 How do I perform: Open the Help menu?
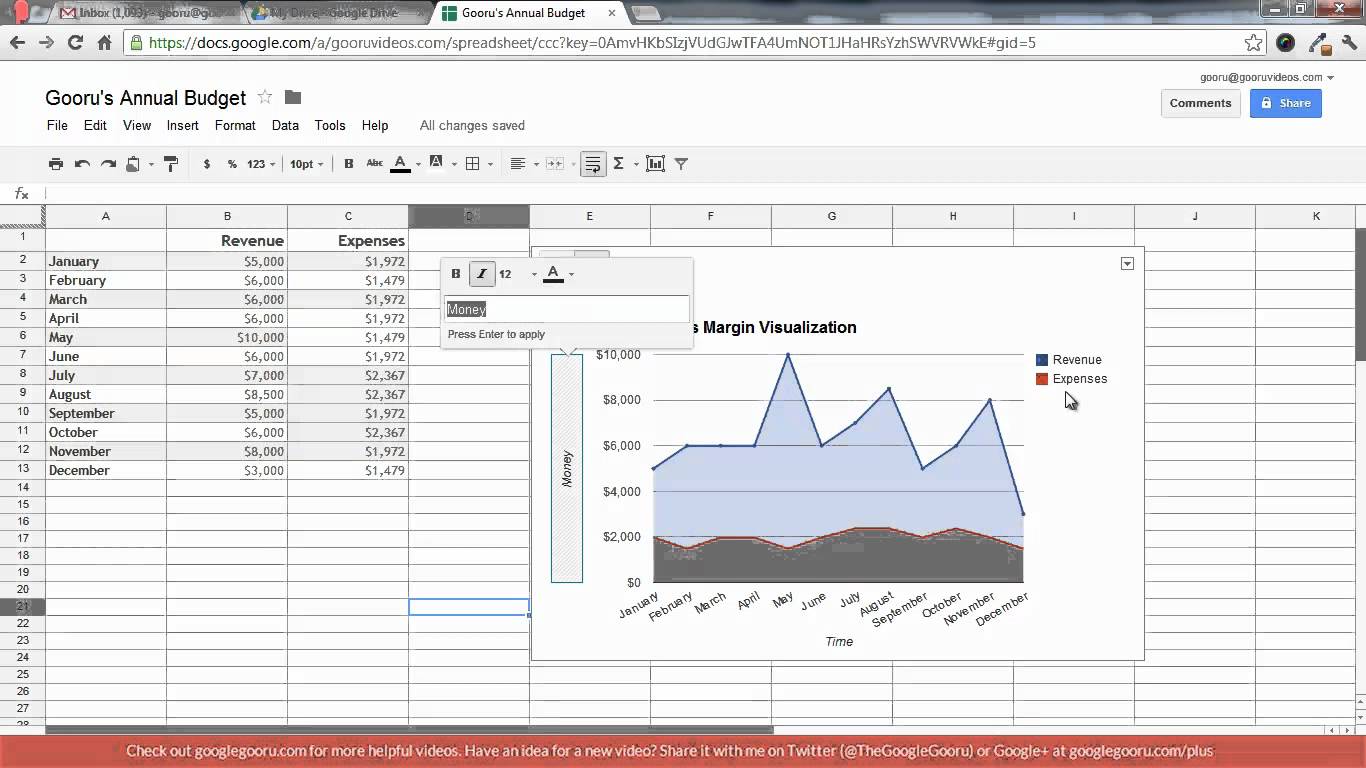pos(375,125)
